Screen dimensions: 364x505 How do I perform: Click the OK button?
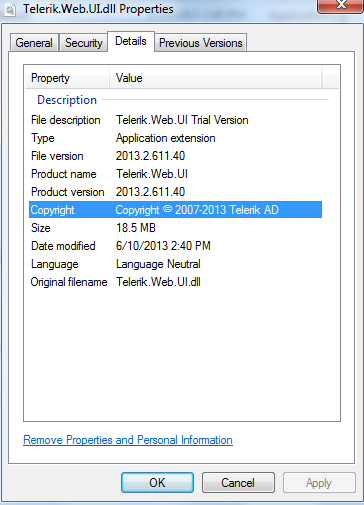pos(157,482)
